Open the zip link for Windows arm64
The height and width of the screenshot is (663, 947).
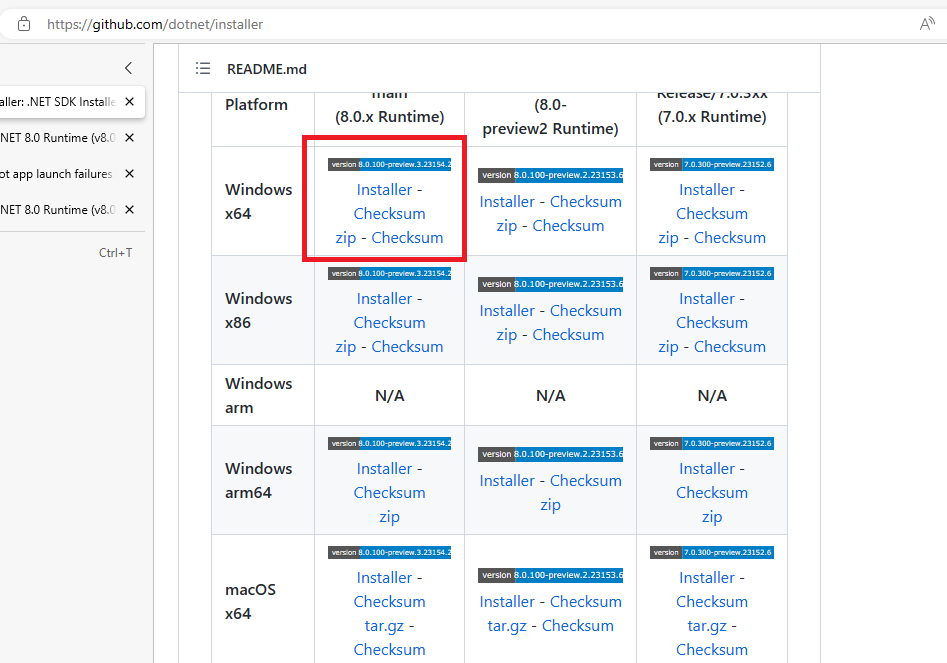click(389, 516)
